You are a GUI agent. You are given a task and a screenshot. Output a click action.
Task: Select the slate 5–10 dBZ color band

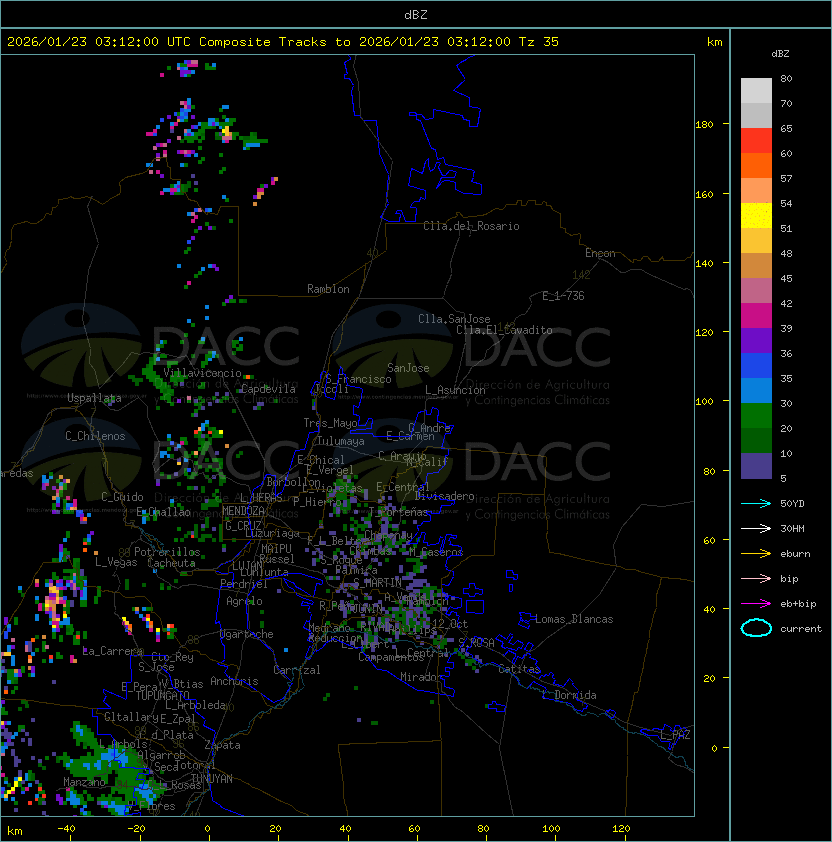pyautogui.click(x=756, y=466)
